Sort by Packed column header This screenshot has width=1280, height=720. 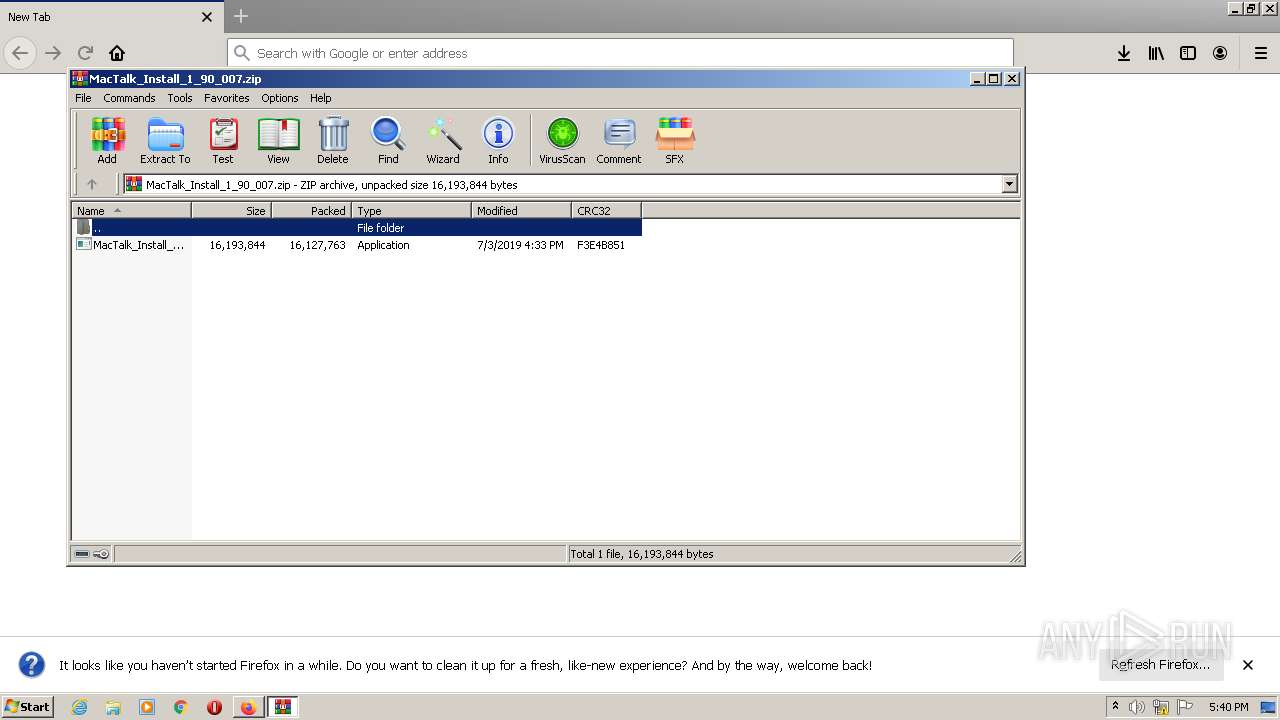pos(311,210)
